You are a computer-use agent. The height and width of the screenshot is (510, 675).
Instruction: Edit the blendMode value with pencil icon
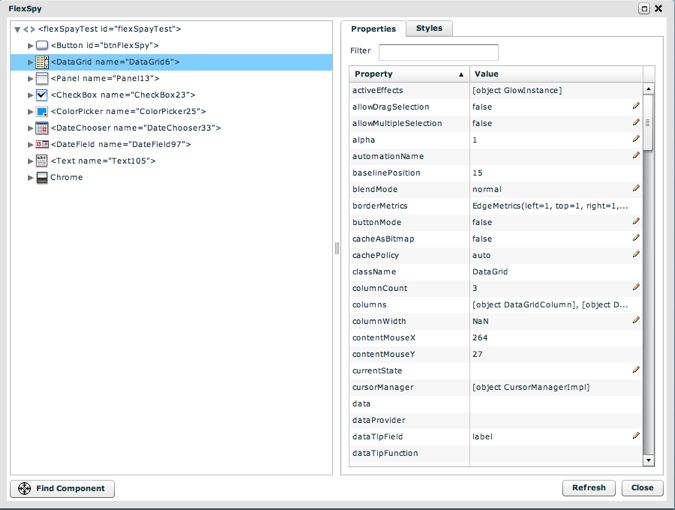635,189
